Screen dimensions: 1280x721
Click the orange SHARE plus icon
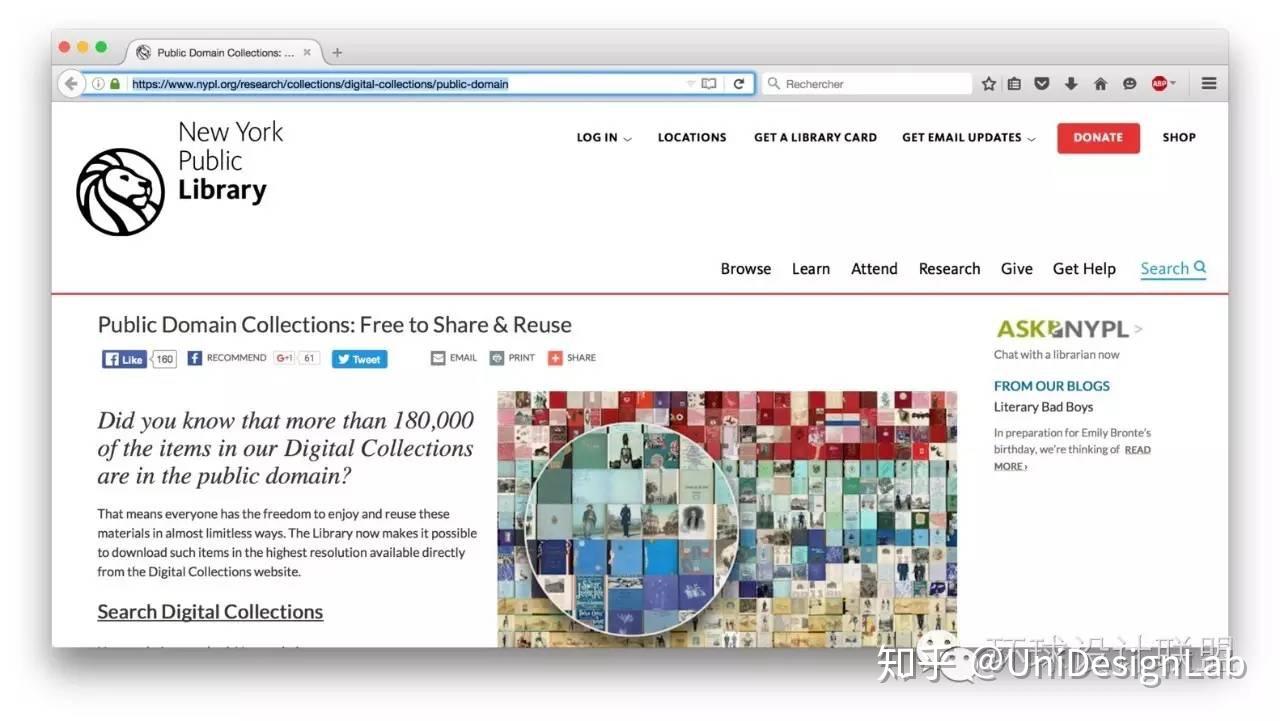pyautogui.click(x=555, y=358)
